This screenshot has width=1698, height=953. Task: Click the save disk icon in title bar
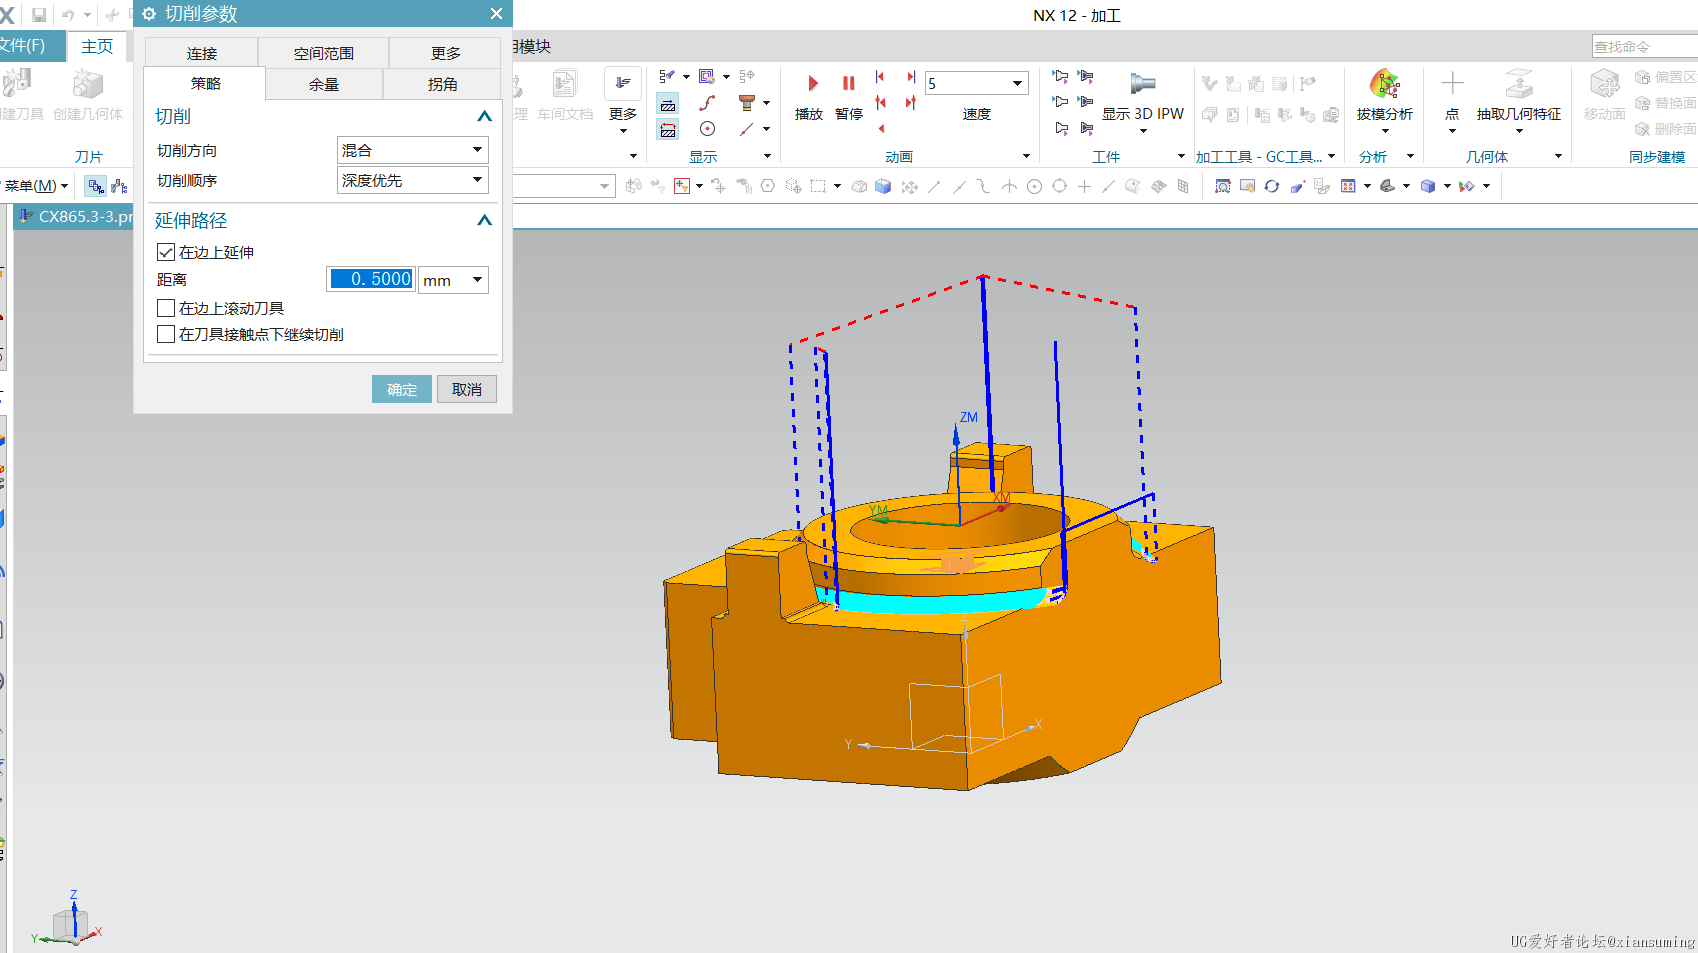point(39,15)
